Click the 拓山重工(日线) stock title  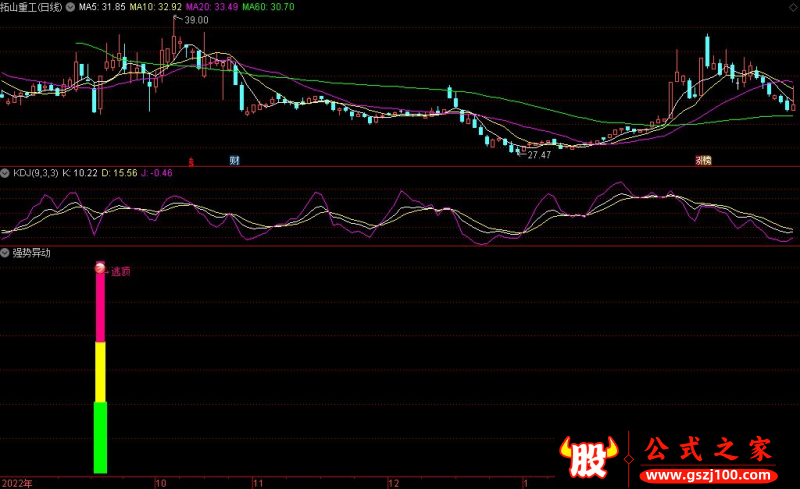[x=32, y=6]
